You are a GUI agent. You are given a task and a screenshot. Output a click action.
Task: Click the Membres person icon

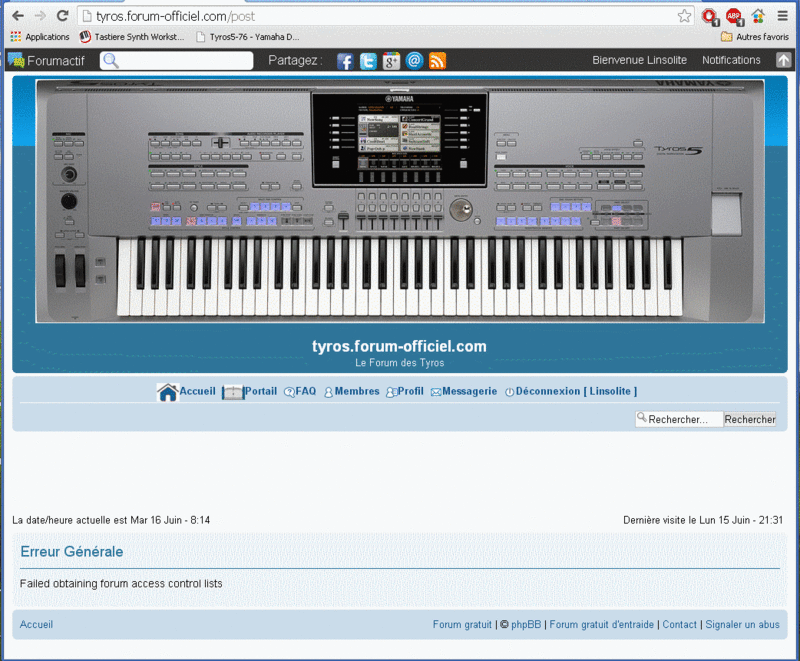(329, 392)
